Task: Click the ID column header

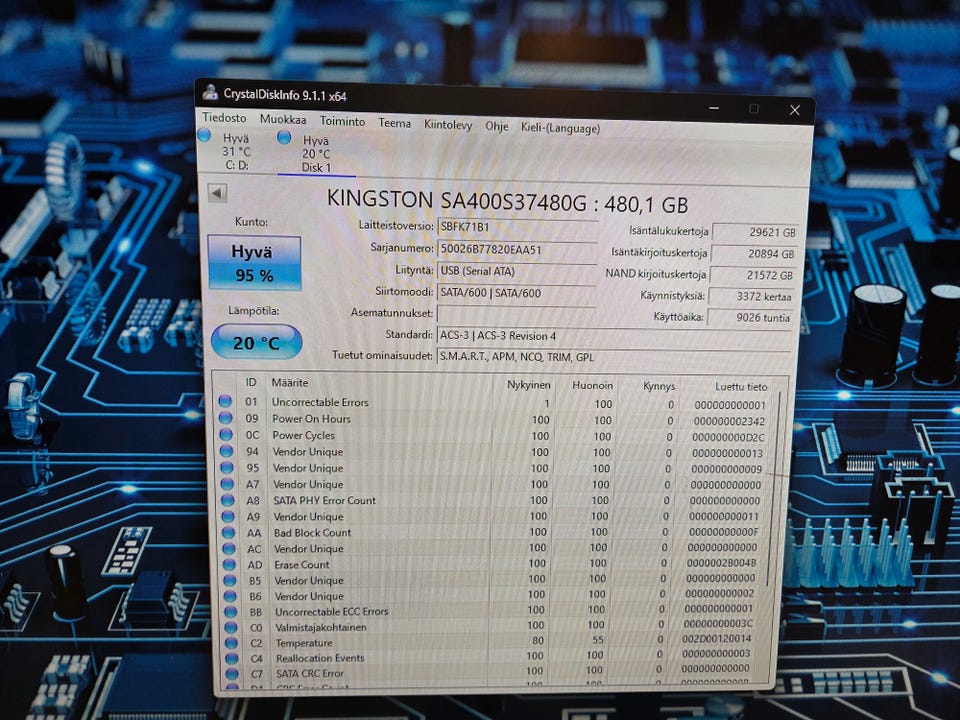Action: 251,382
